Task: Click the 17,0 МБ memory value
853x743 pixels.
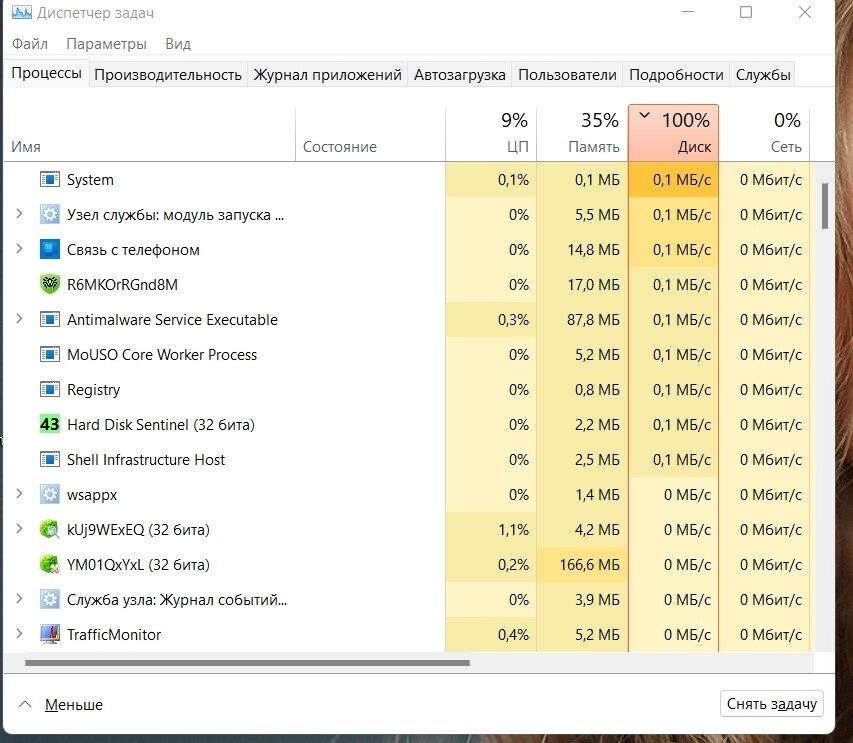Action: click(x=594, y=284)
